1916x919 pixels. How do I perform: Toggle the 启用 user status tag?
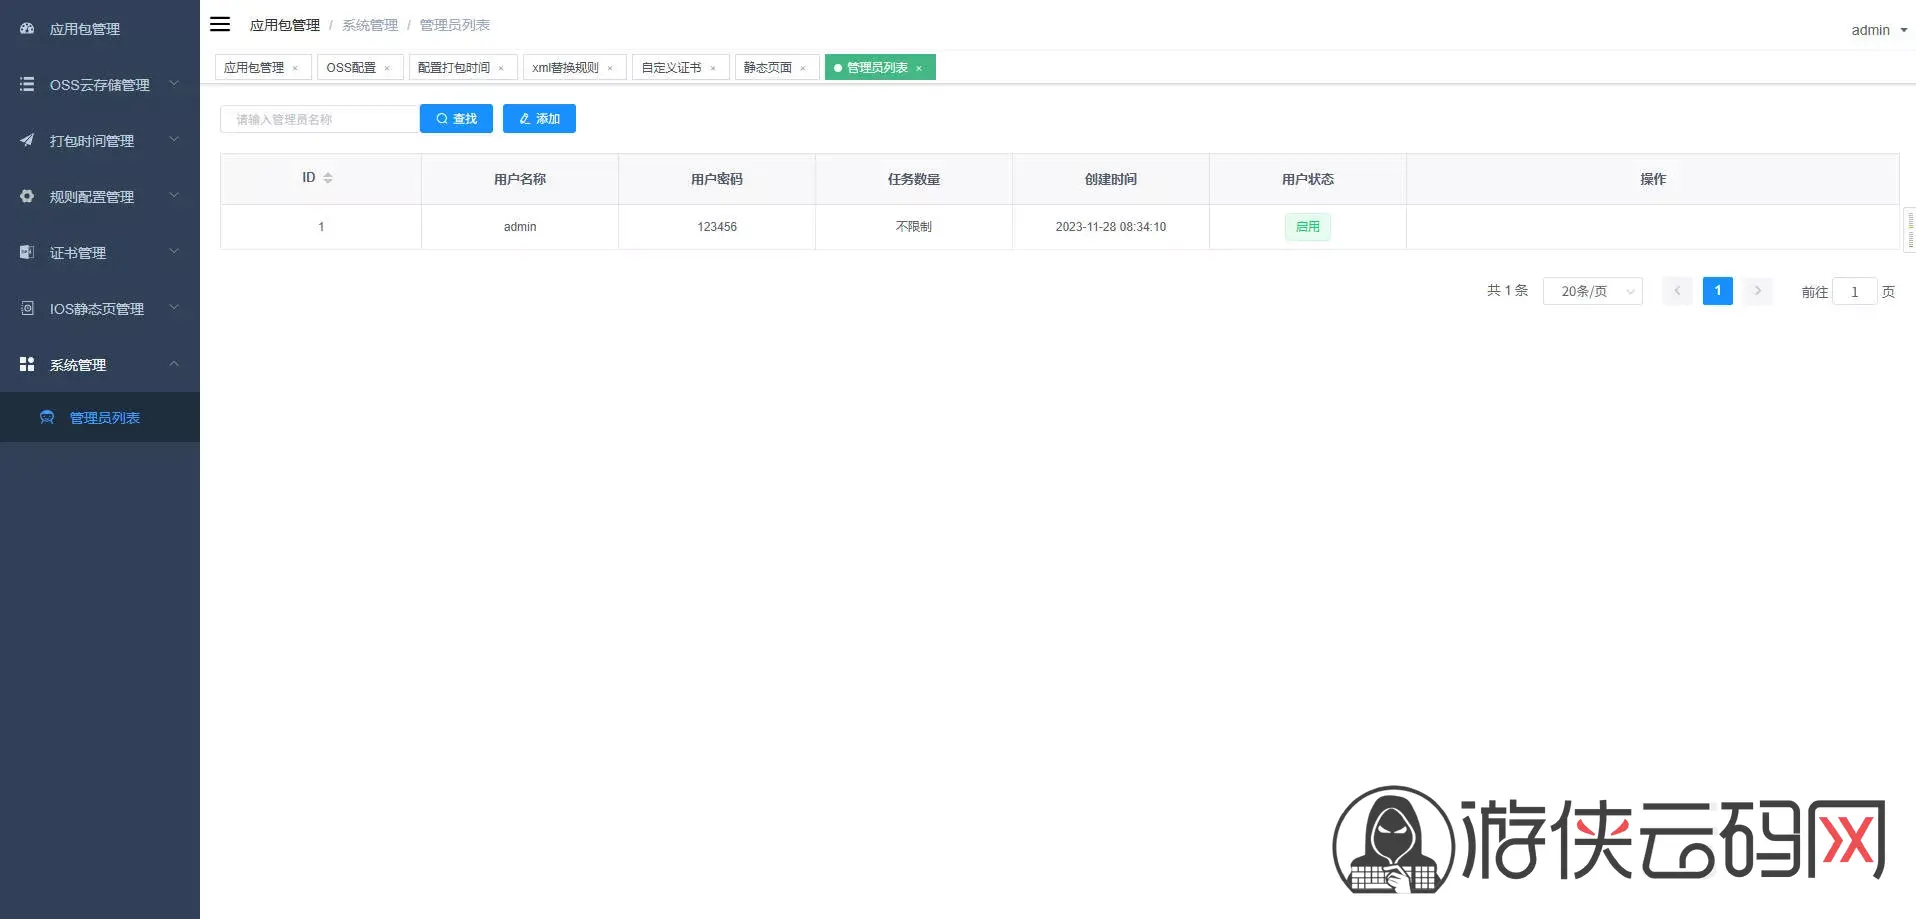pos(1307,227)
